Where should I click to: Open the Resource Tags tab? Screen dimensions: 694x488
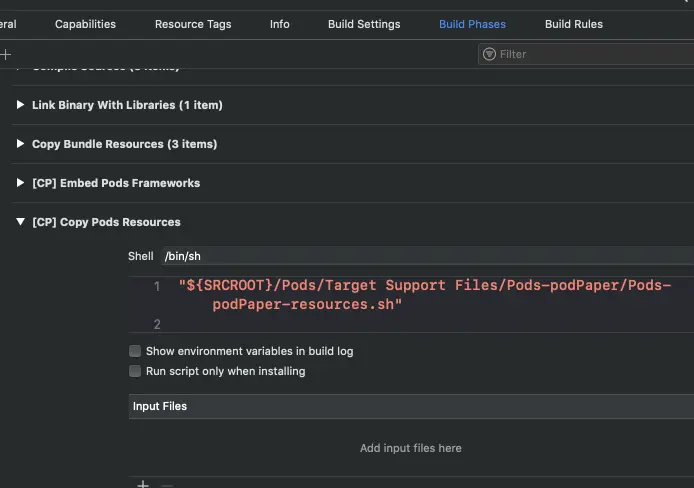(193, 24)
